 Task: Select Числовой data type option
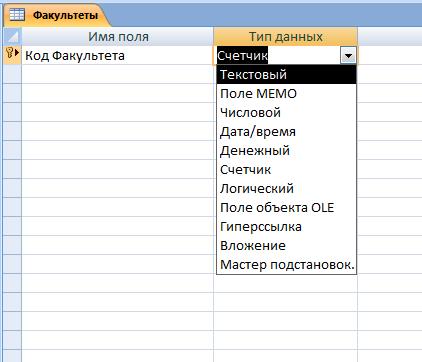286,112
